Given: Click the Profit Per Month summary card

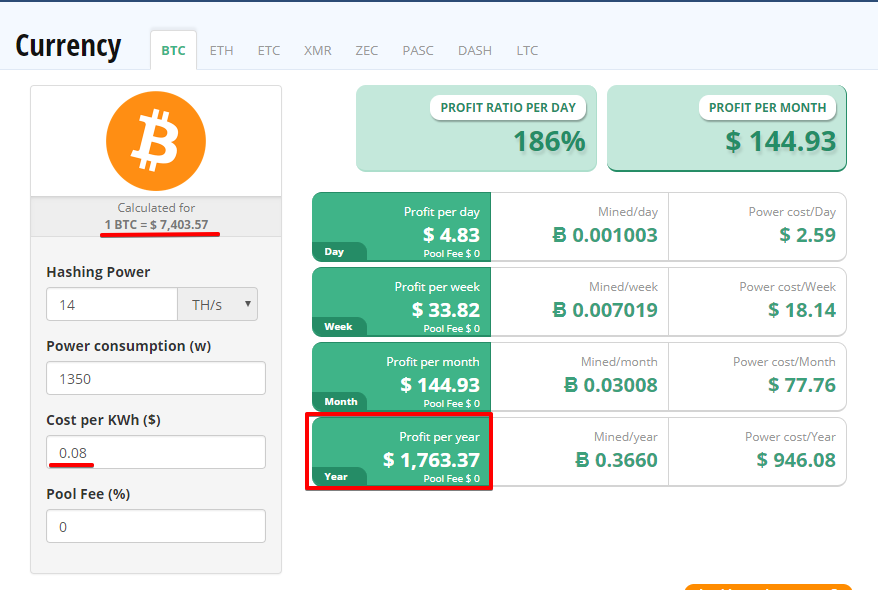Looking at the screenshot, I should tap(727, 129).
